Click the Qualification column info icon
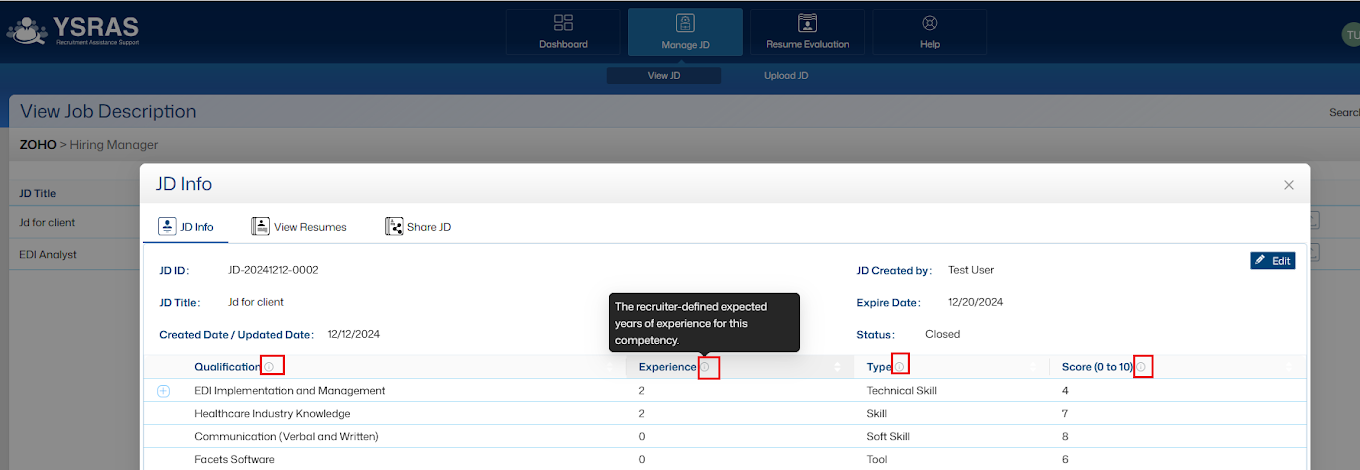This screenshot has width=1360, height=470. 269,367
